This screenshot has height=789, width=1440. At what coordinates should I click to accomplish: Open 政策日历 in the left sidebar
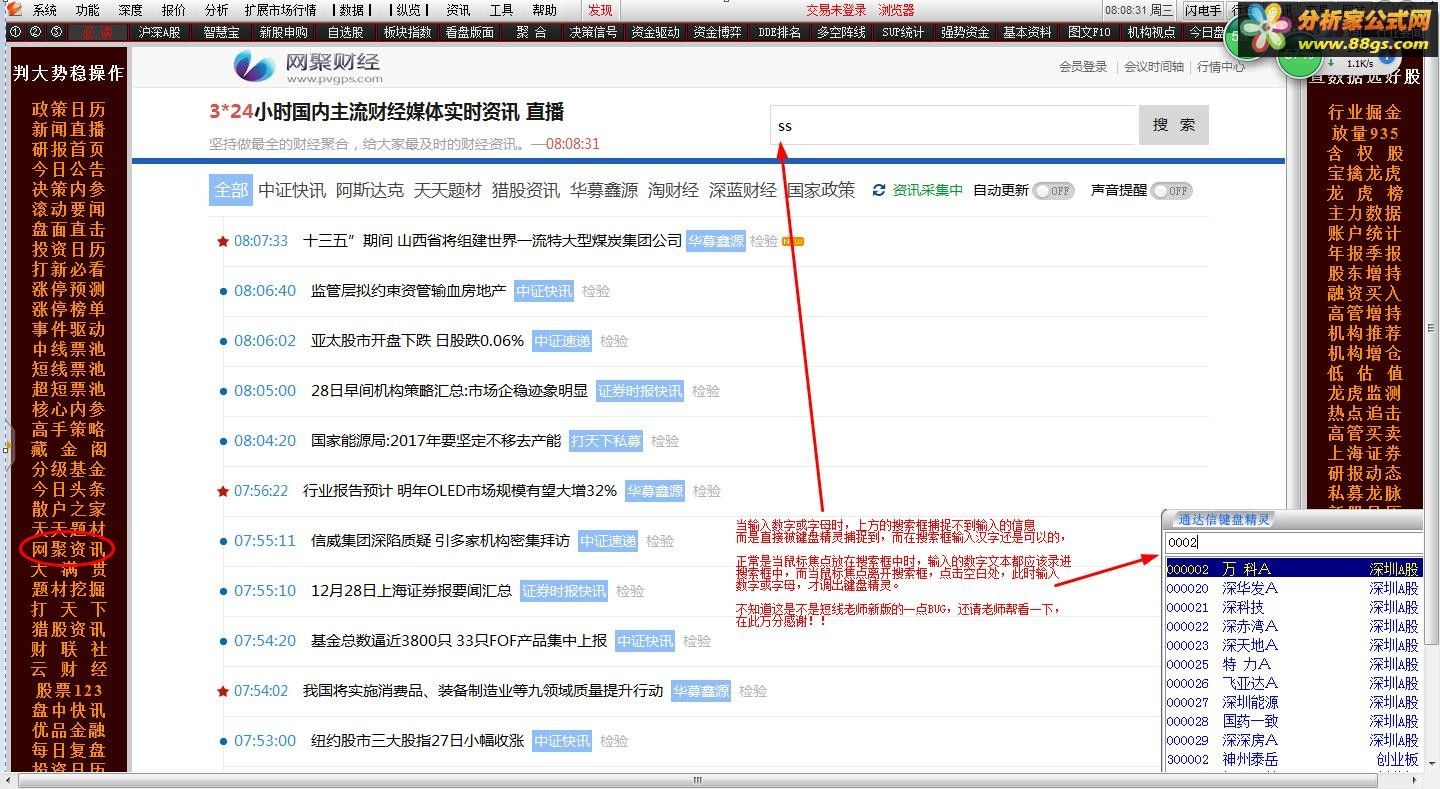(x=68, y=109)
